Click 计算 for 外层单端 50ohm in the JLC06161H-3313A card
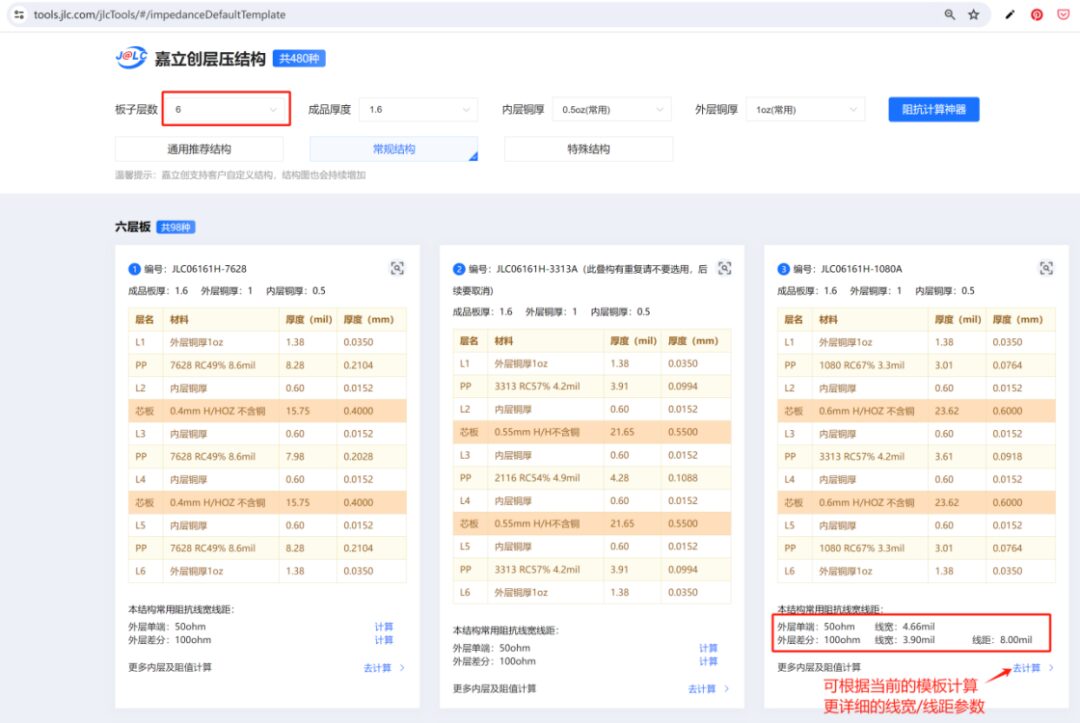Viewport: 1080px width, 723px height. coord(708,648)
